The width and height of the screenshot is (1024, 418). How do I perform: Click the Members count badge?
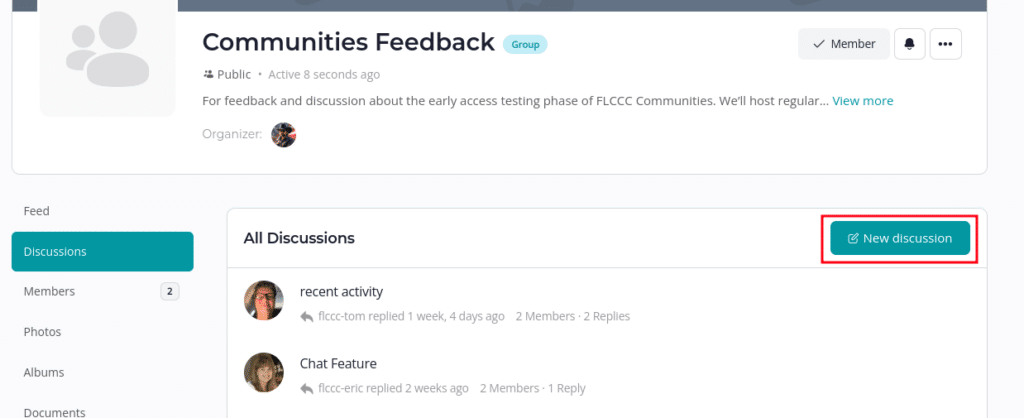point(169,292)
